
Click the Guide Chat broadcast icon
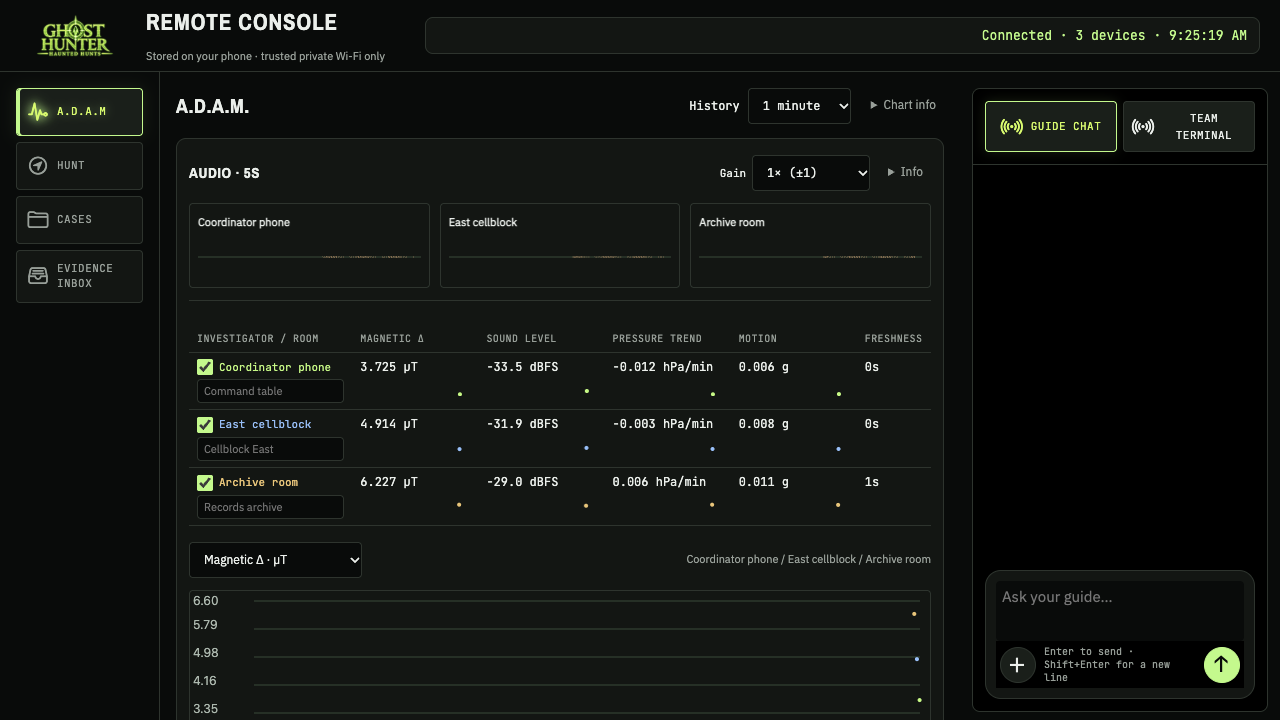tap(1012, 127)
